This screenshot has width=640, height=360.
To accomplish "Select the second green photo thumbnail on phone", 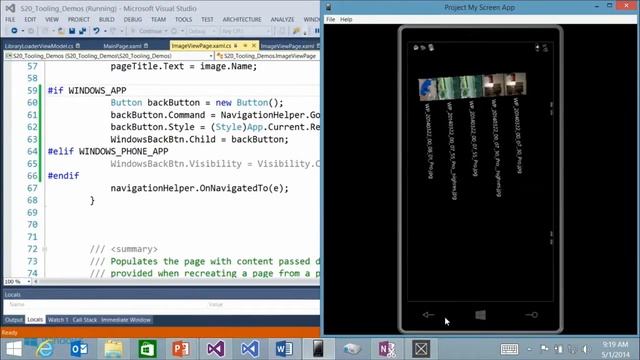I will [x=449, y=88].
